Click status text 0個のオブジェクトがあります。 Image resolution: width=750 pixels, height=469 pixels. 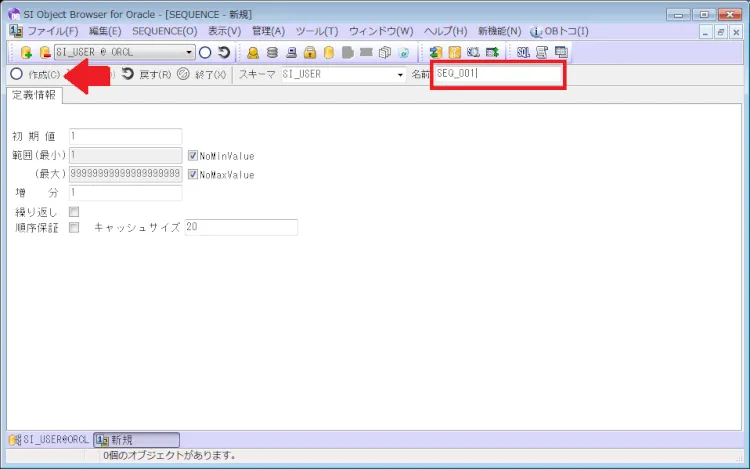click(x=170, y=455)
